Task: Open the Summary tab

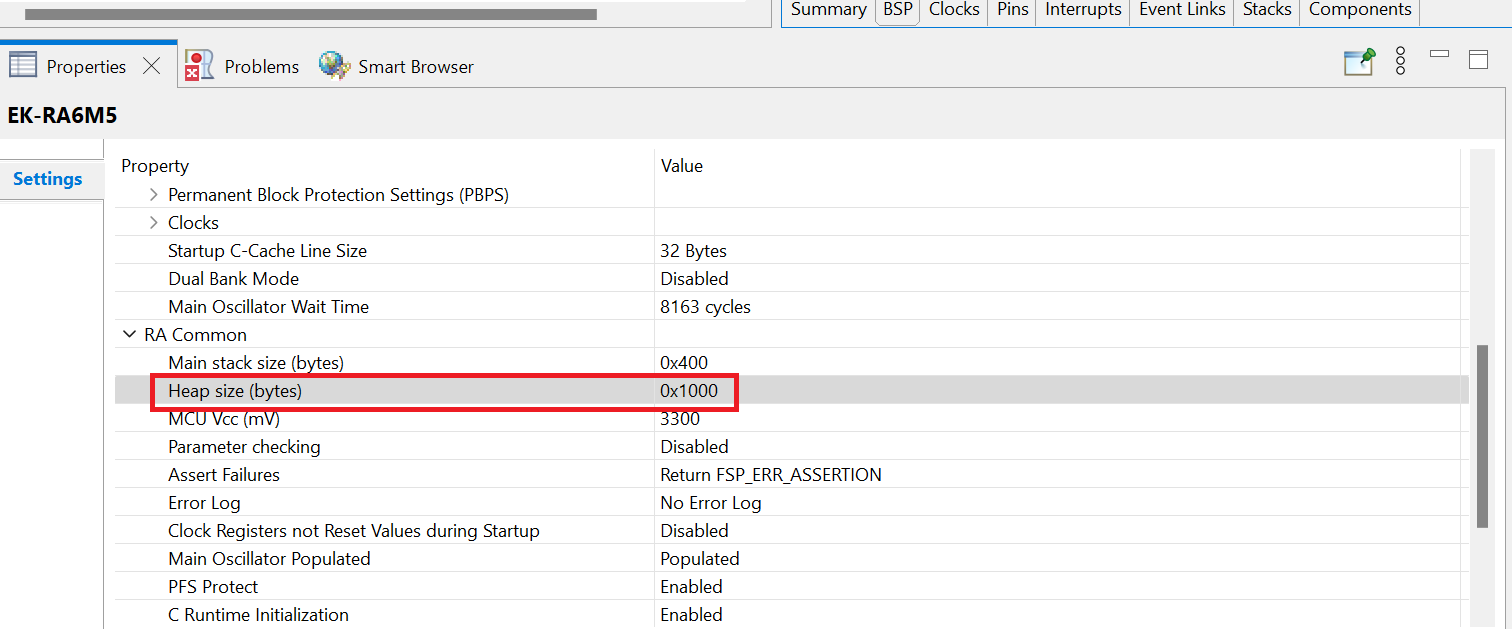Action: (828, 10)
